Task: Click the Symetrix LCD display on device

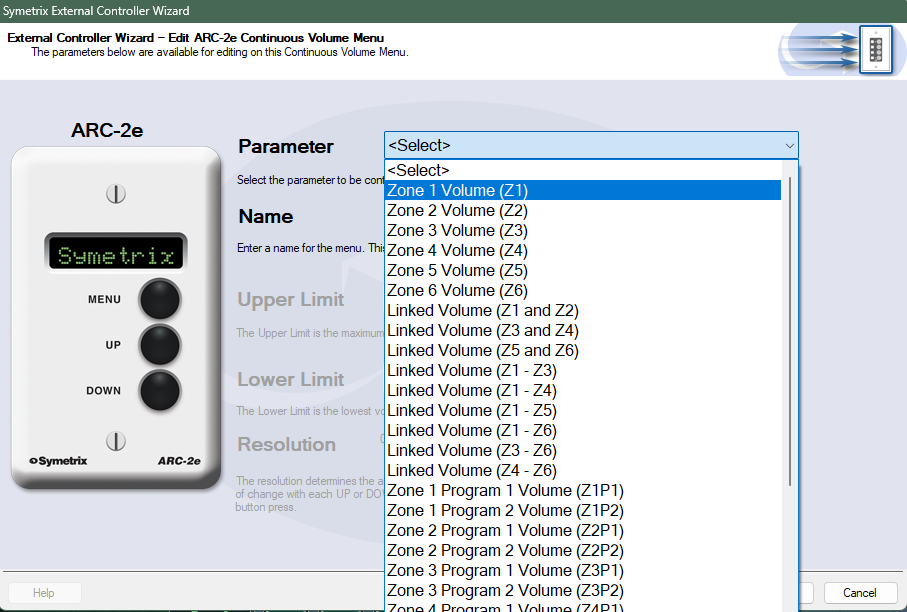Action: click(x=116, y=254)
